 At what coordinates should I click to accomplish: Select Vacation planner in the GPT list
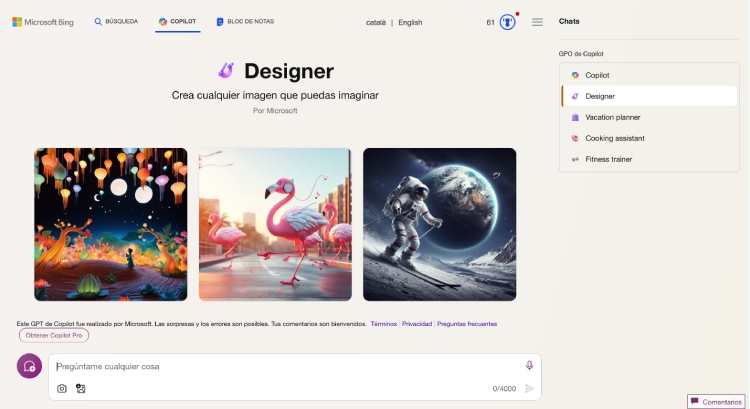[649, 117]
